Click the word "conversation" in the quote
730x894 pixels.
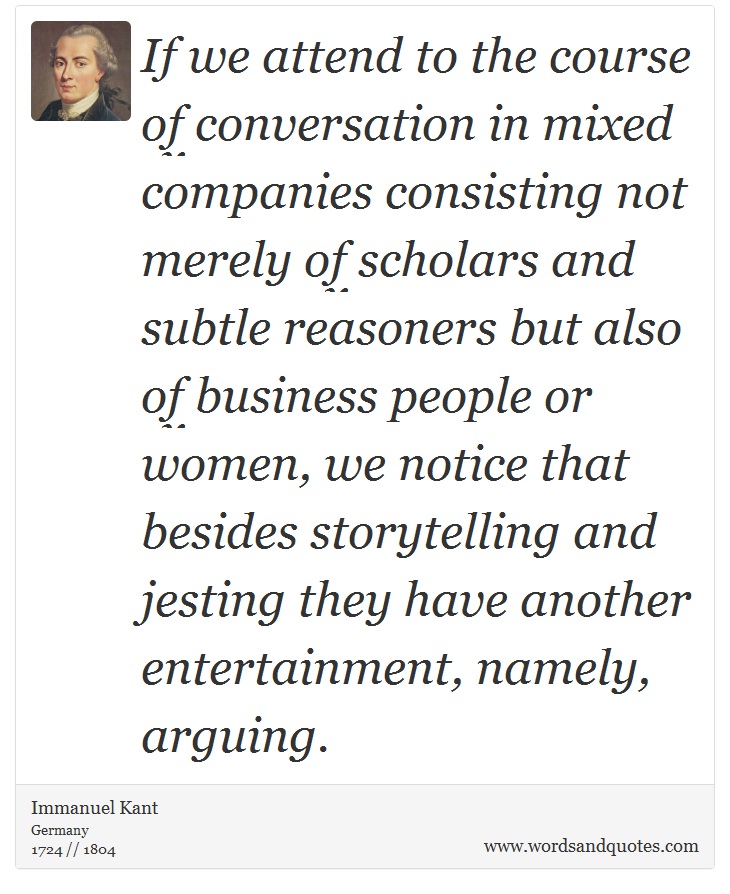click(335, 124)
